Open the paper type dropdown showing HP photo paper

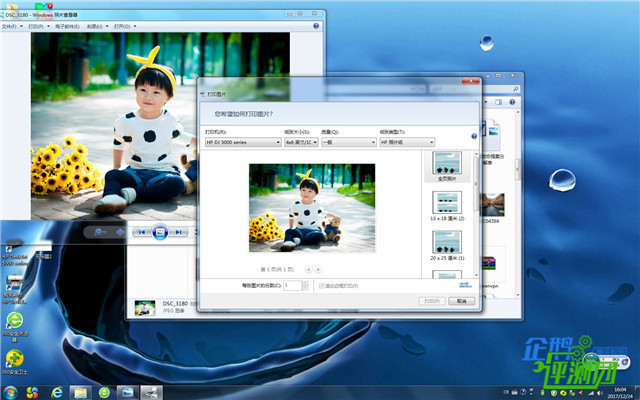click(x=407, y=142)
